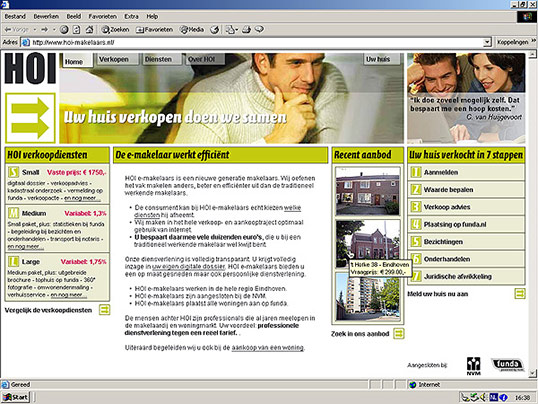Click the NVM logo
The image size is (538, 404).
(x=473, y=366)
